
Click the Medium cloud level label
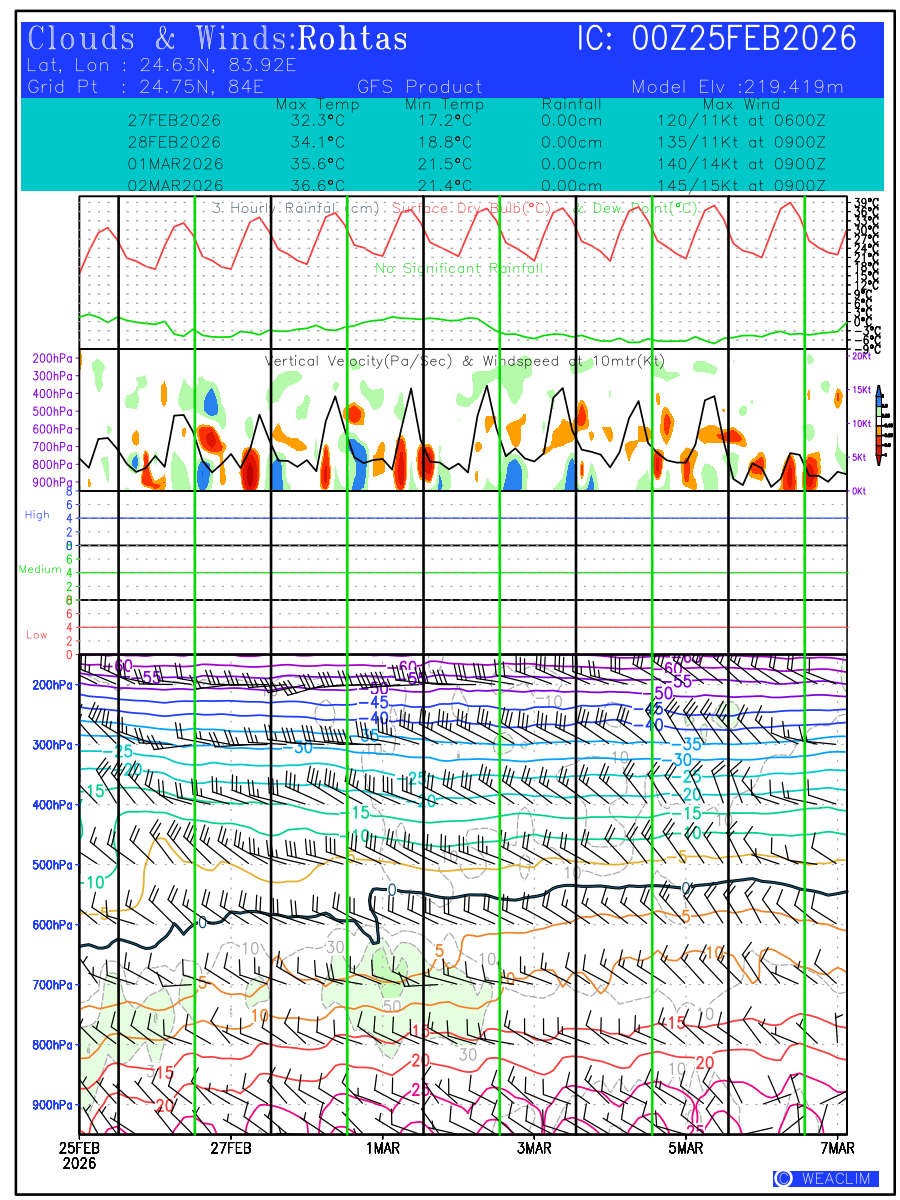40,570
